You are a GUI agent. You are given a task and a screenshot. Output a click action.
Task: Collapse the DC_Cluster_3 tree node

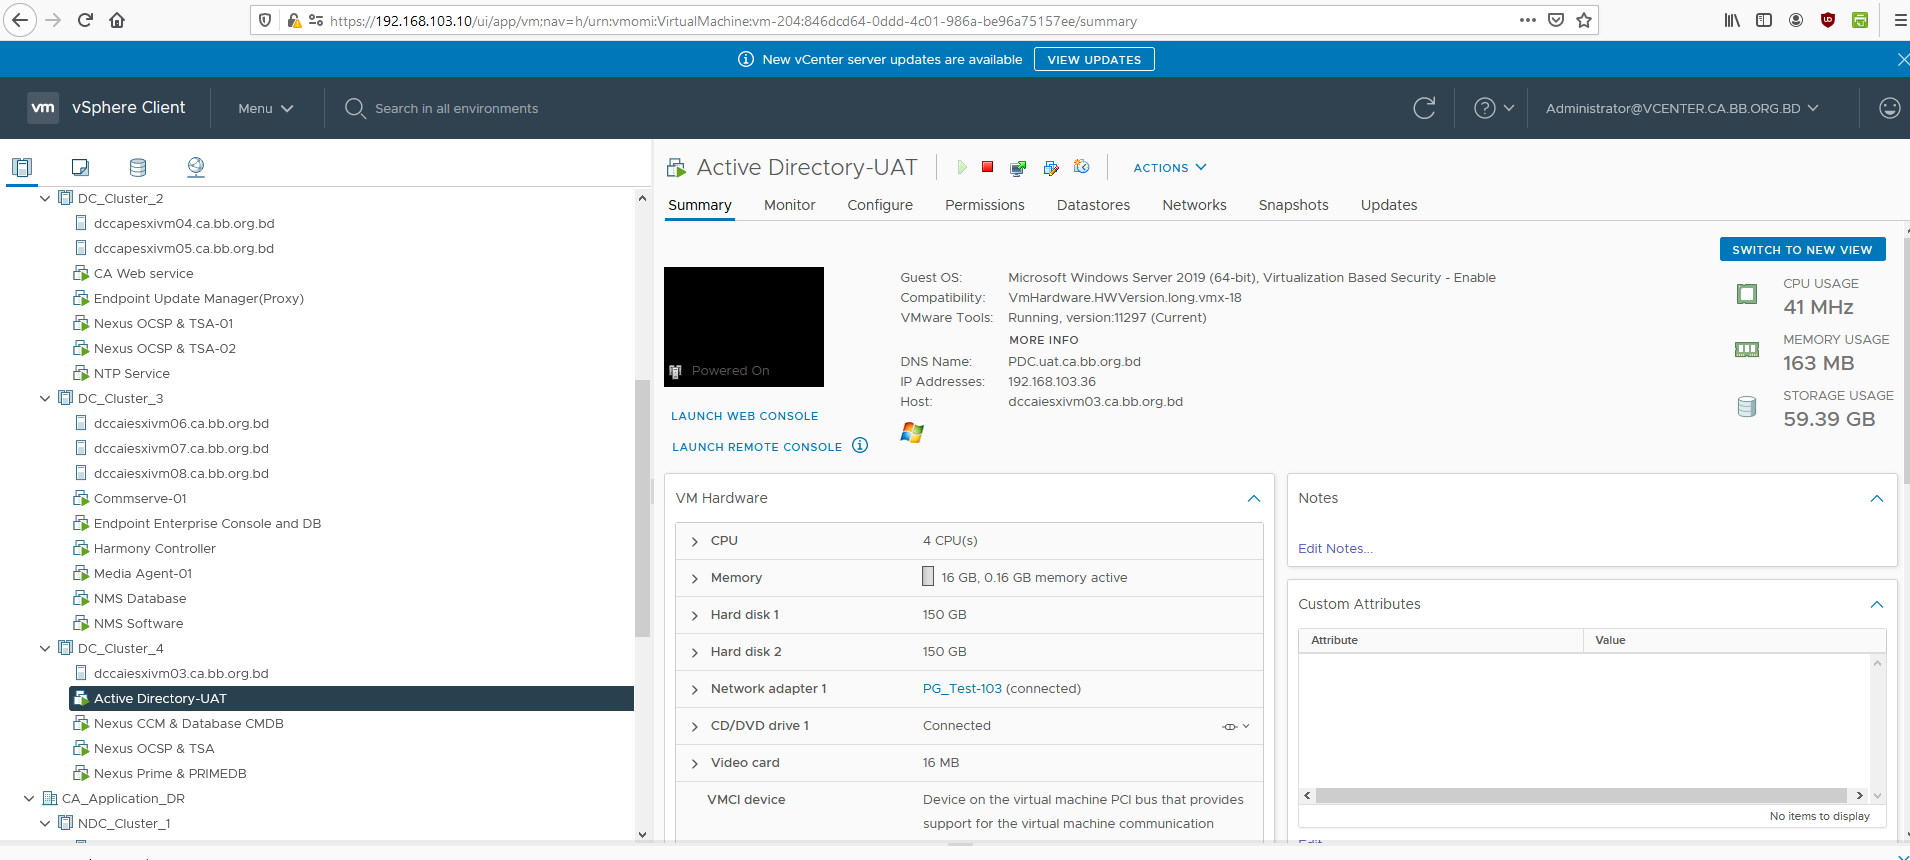(45, 398)
